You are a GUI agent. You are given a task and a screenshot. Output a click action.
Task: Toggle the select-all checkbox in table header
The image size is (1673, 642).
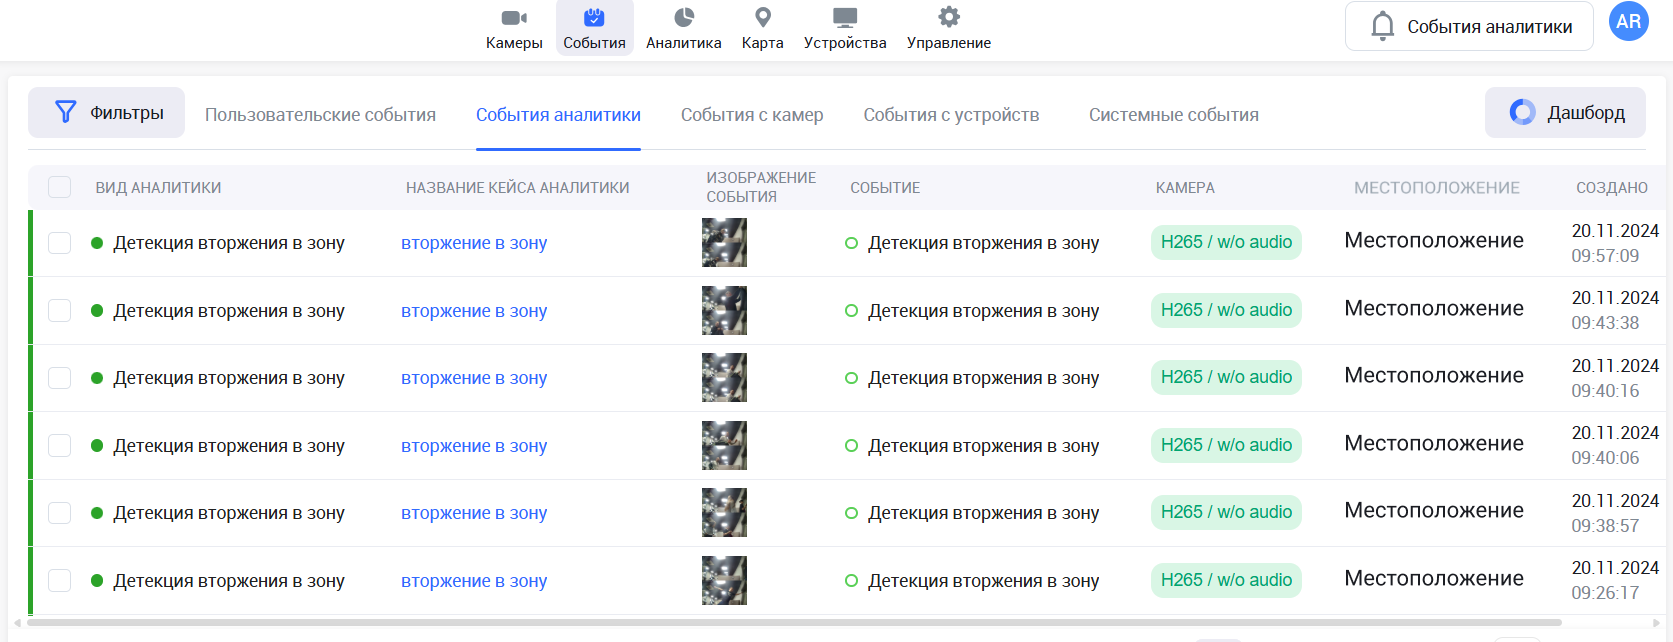coord(60,187)
